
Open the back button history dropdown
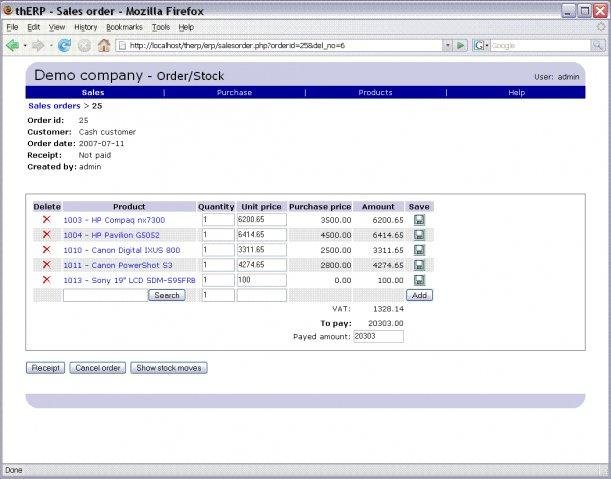(x=25, y=46)
